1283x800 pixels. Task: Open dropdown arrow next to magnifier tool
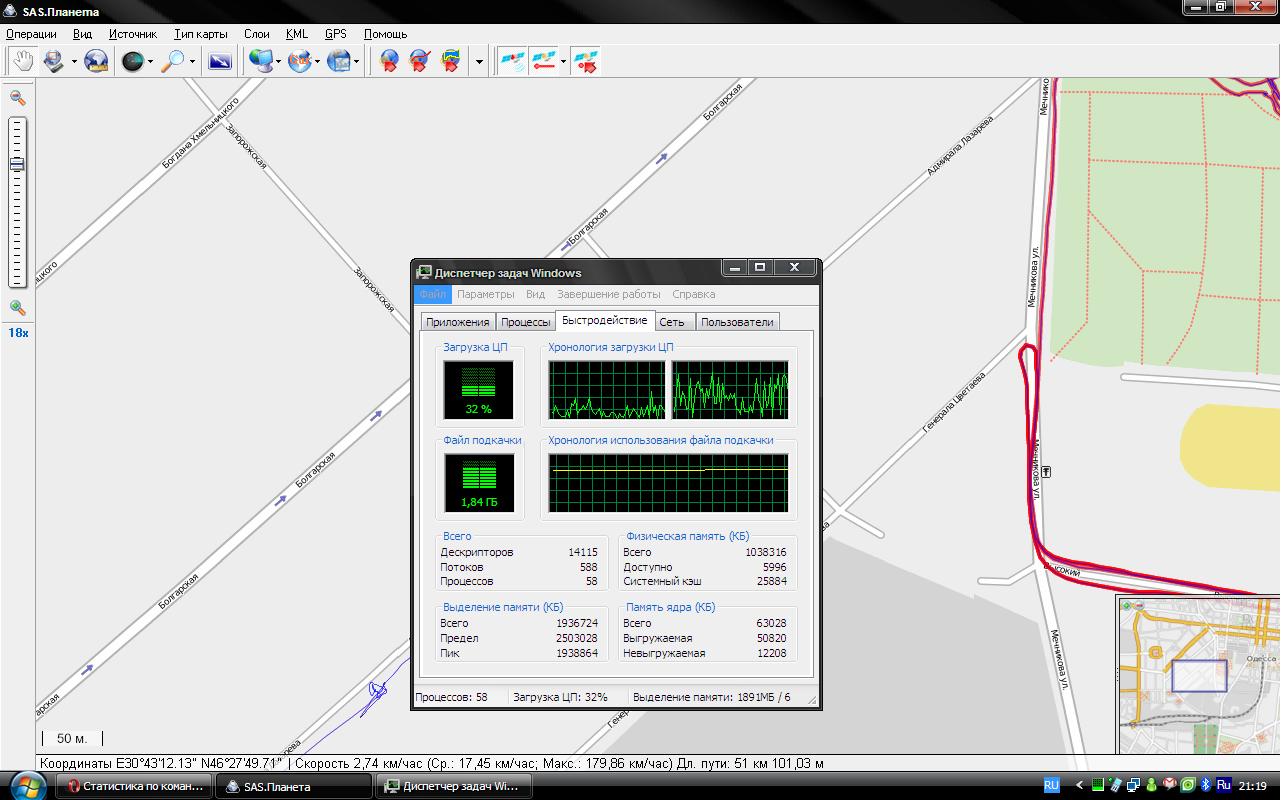tap(192, 62)
